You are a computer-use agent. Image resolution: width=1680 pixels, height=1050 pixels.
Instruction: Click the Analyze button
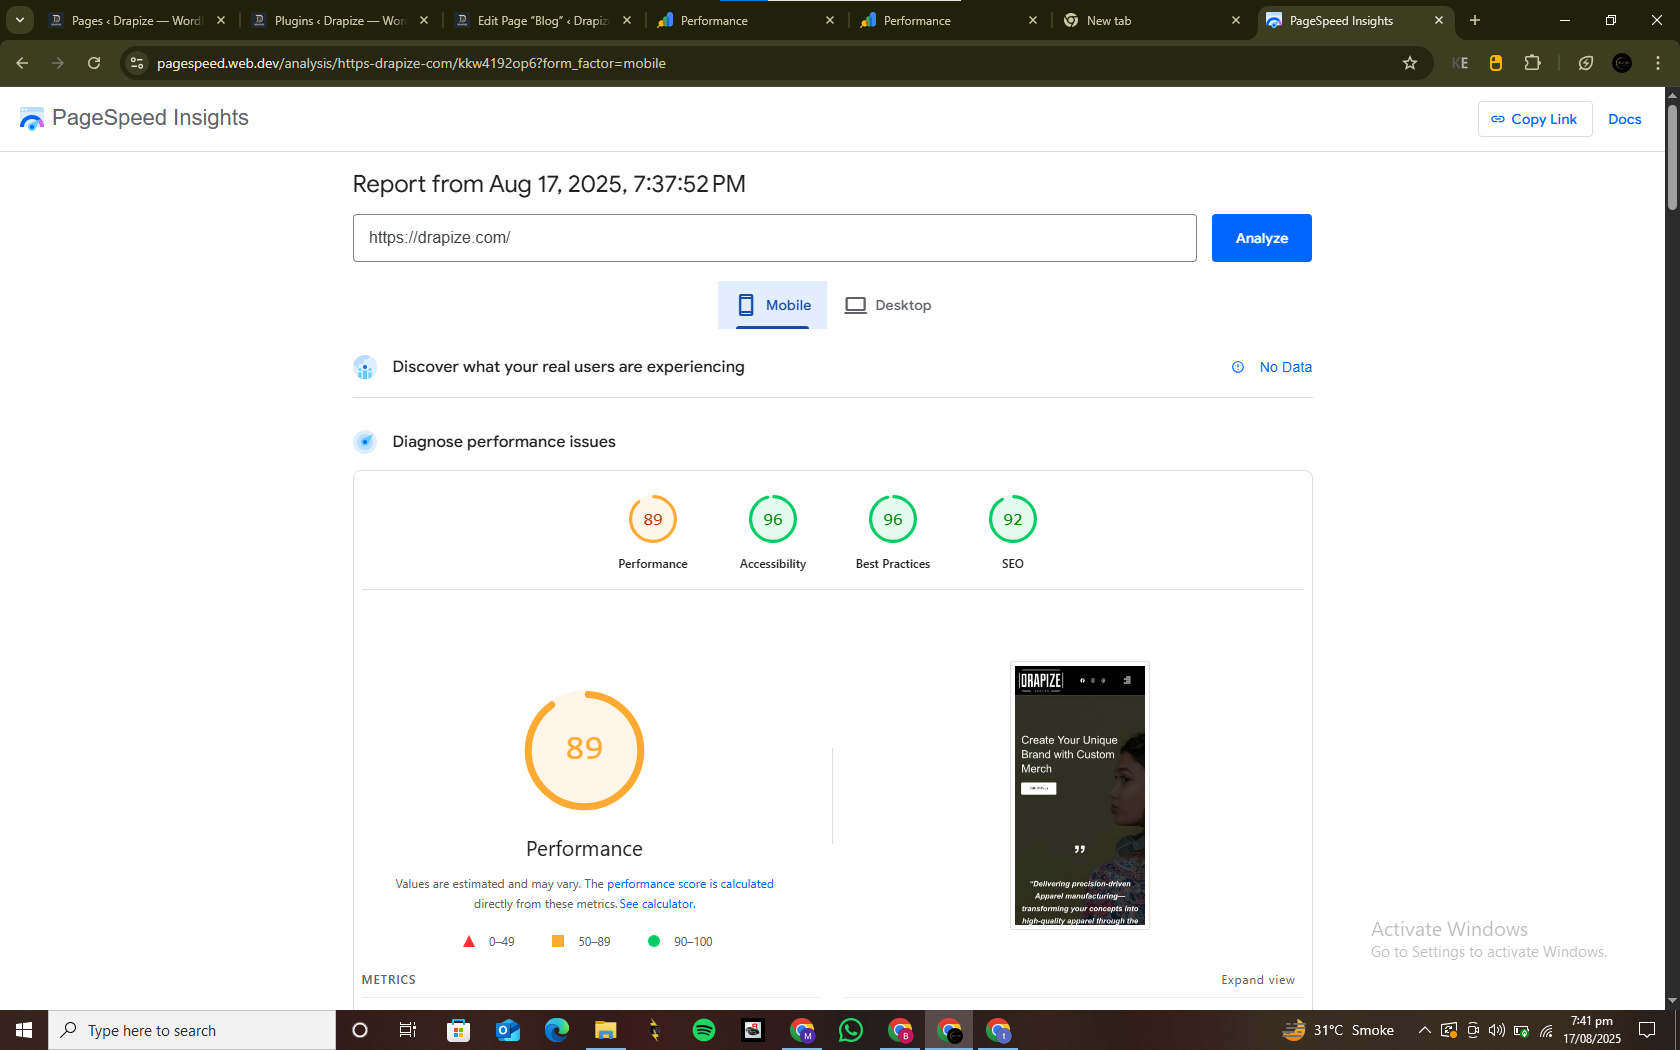(1261, 238)
